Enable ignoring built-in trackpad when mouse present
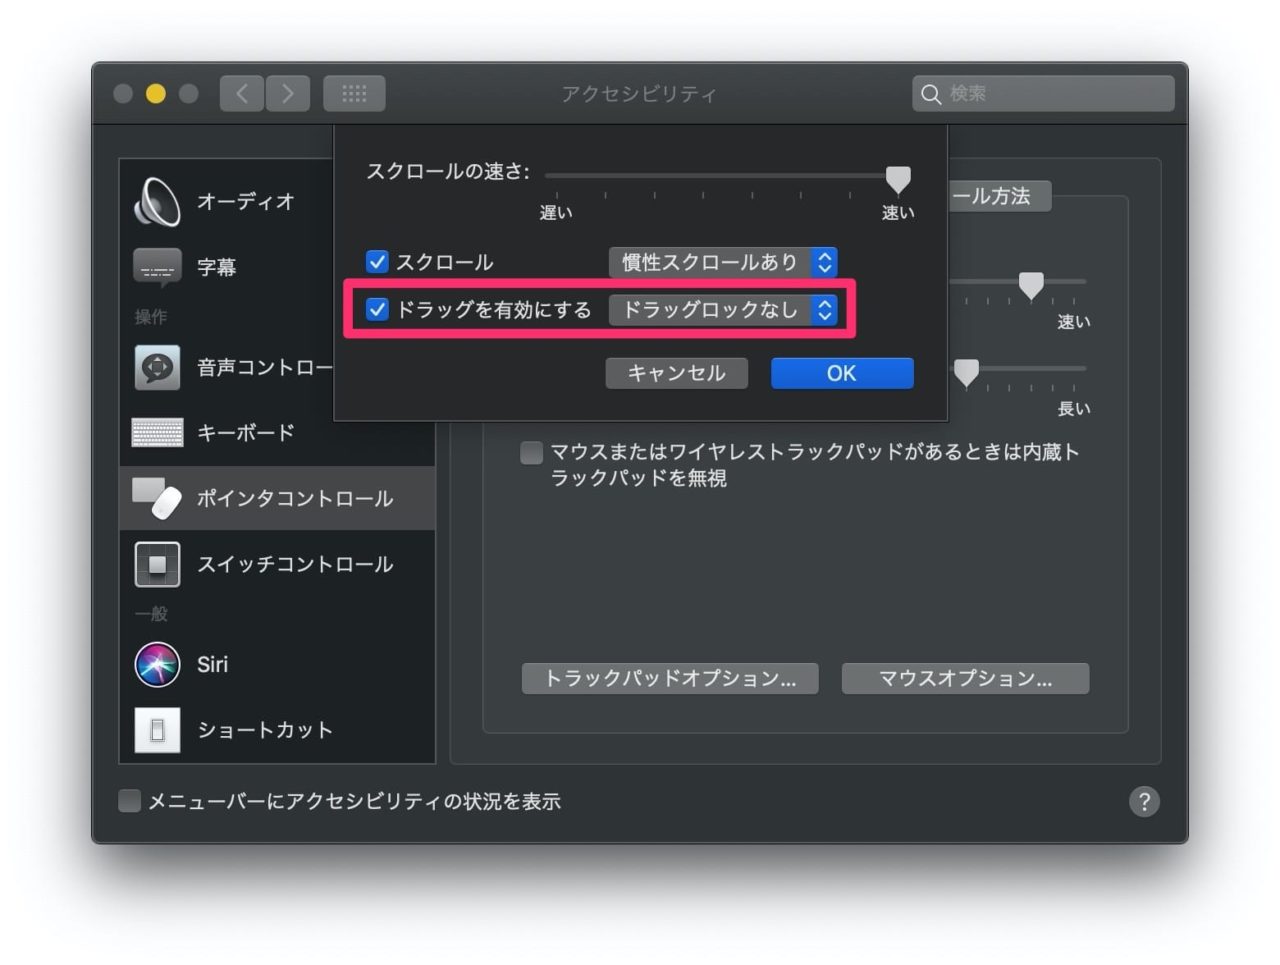The width and height of the screenshot is (1280, 965). click(530, 452)
